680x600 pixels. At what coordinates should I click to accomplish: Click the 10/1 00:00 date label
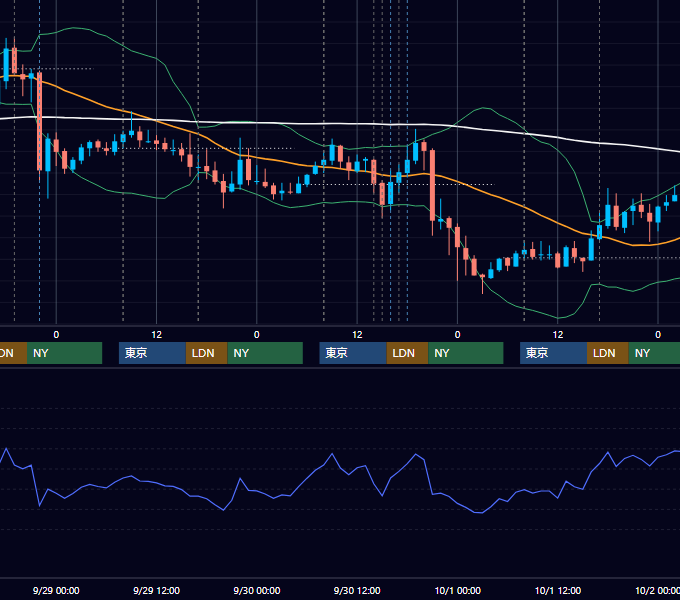[458, 590]
